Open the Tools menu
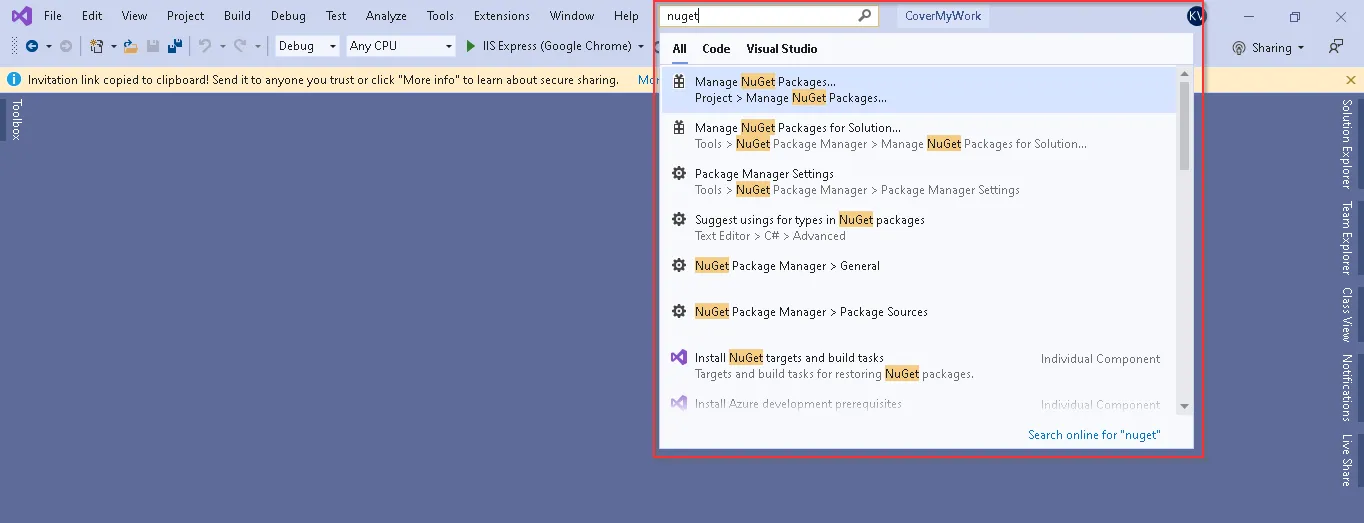 point(440,16)
